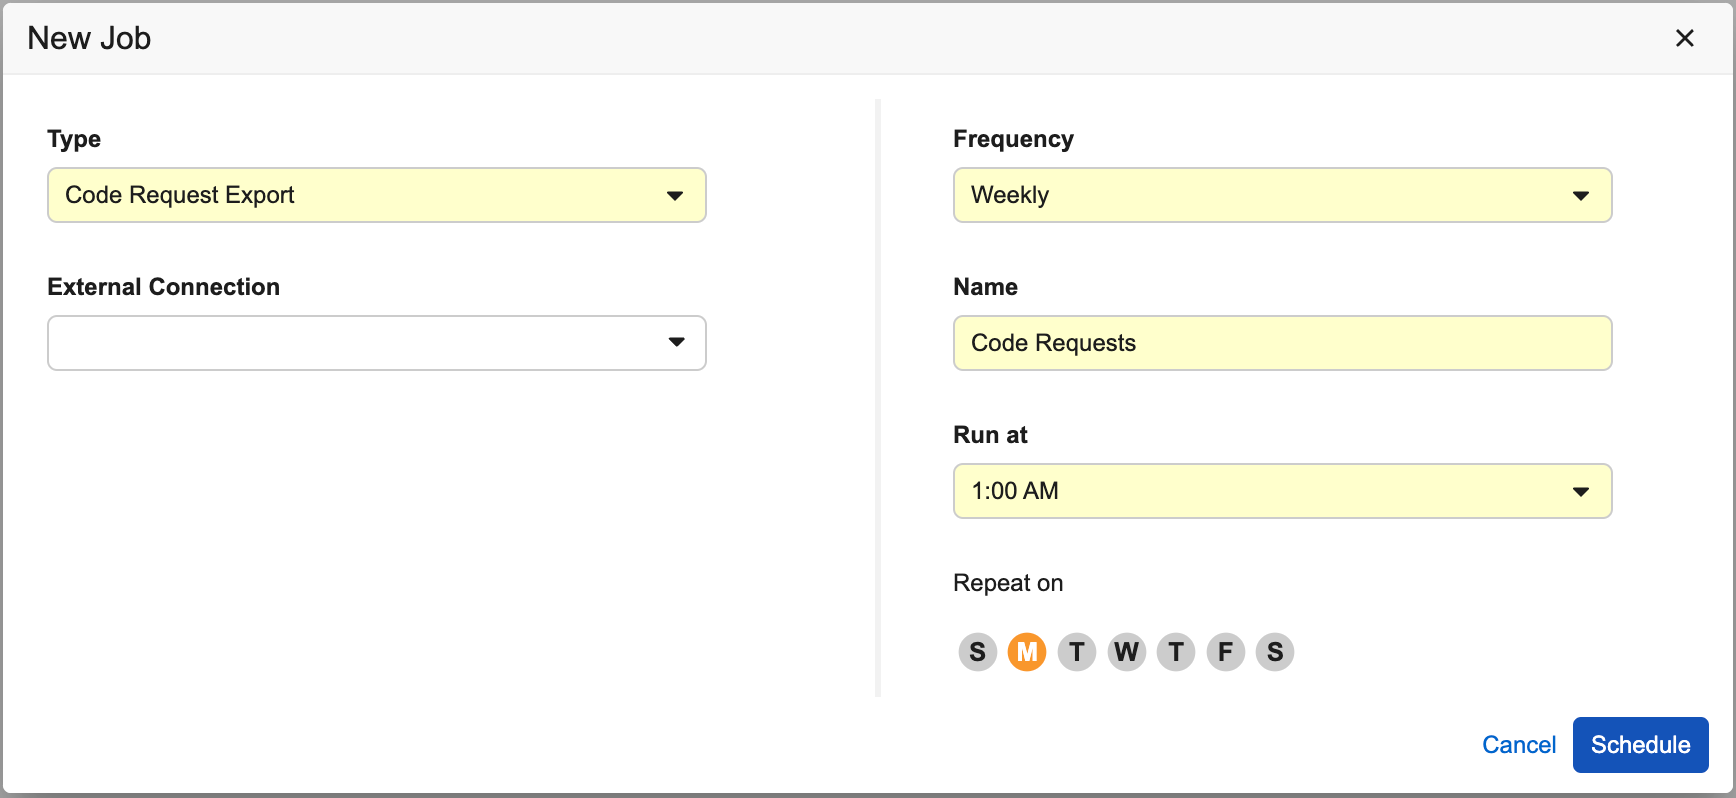Click the Cancel link
This screenshot has width=1736, height=798.
[1518, 745]
